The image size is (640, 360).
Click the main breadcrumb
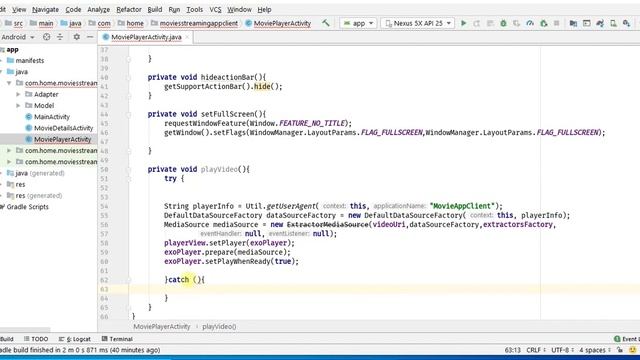(x=42, y=23)
